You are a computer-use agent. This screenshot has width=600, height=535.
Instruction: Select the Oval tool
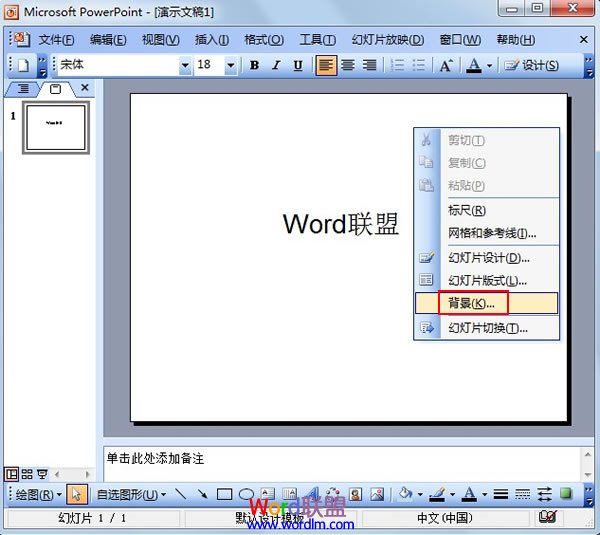(x=246, y=494)
